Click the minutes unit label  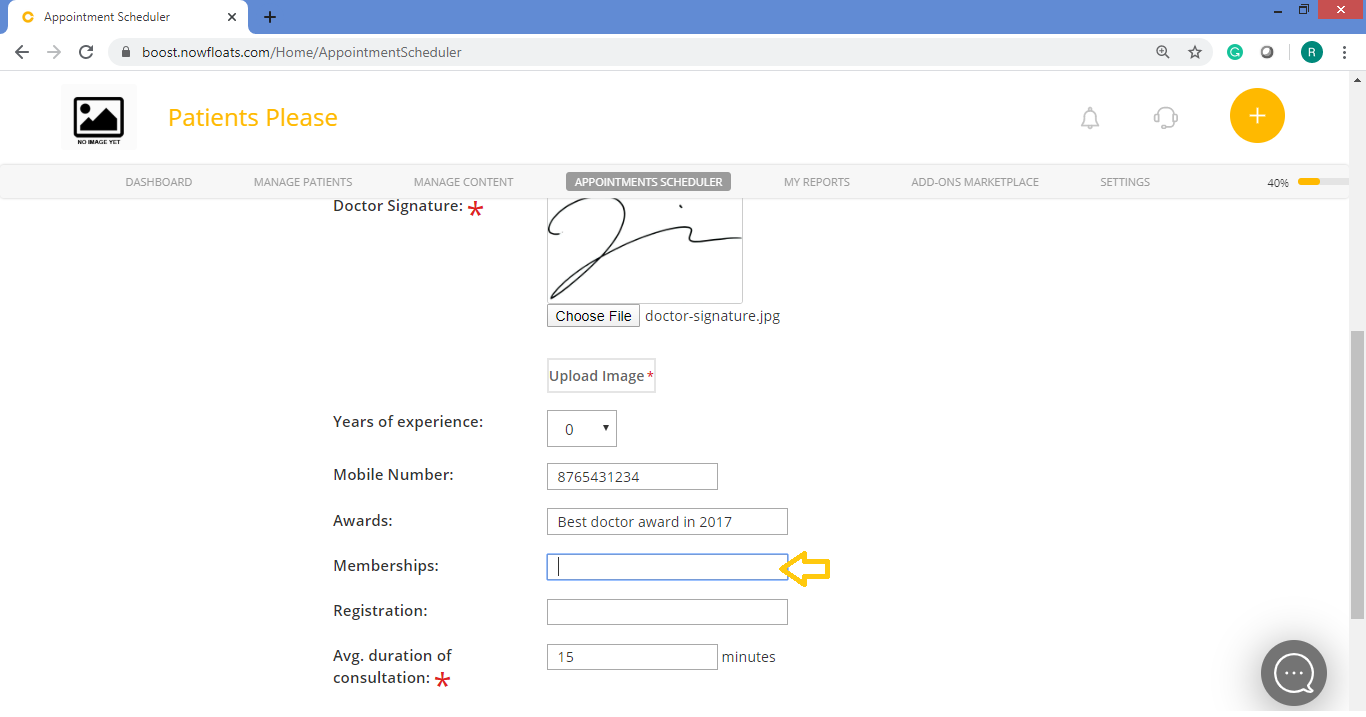748,657
